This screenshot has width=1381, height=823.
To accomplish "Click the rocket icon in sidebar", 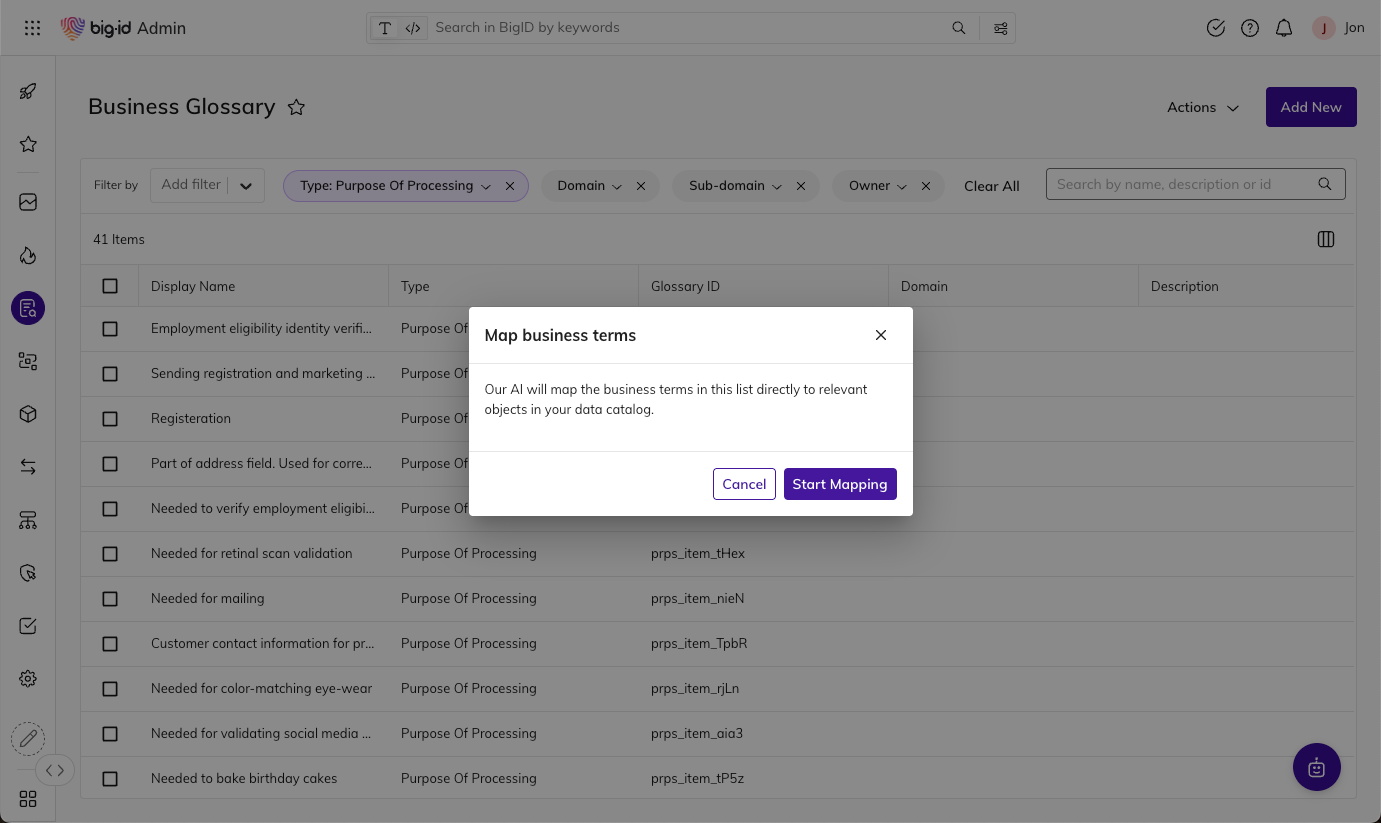I will pos(28,92).
